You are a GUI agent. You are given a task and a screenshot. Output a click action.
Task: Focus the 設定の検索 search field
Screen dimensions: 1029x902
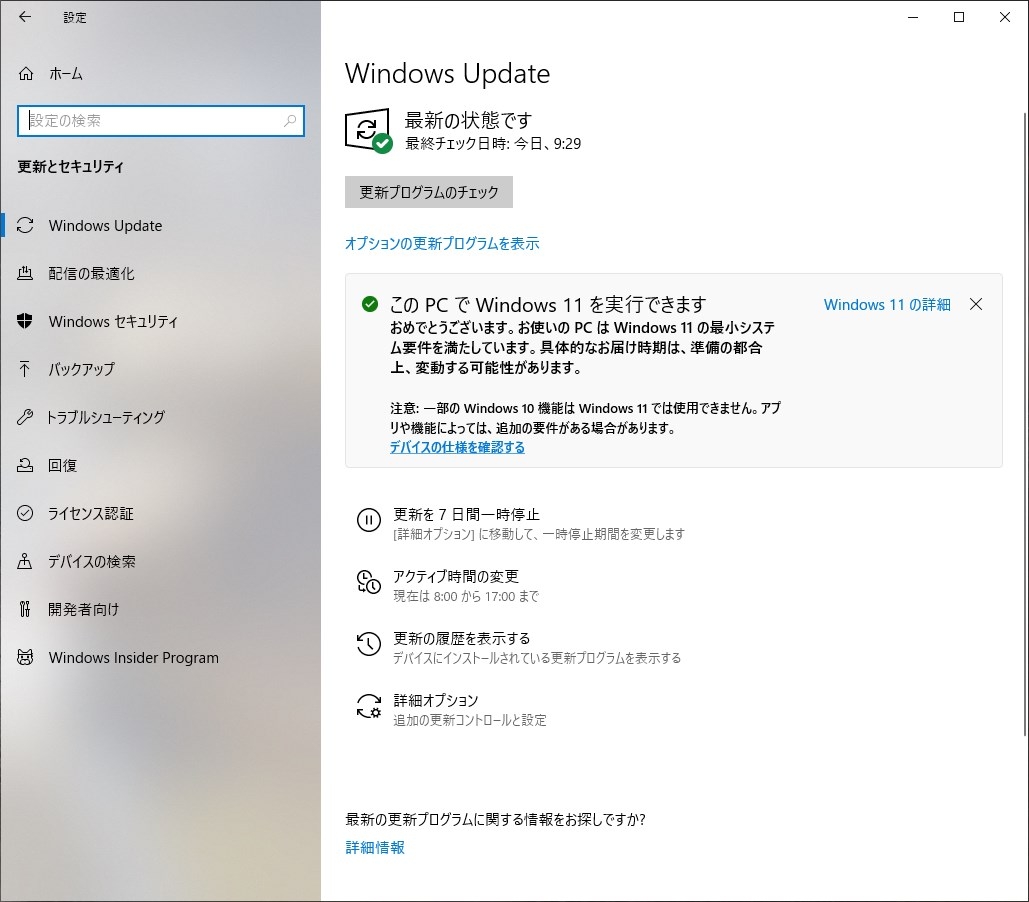[x=150, y=121]
